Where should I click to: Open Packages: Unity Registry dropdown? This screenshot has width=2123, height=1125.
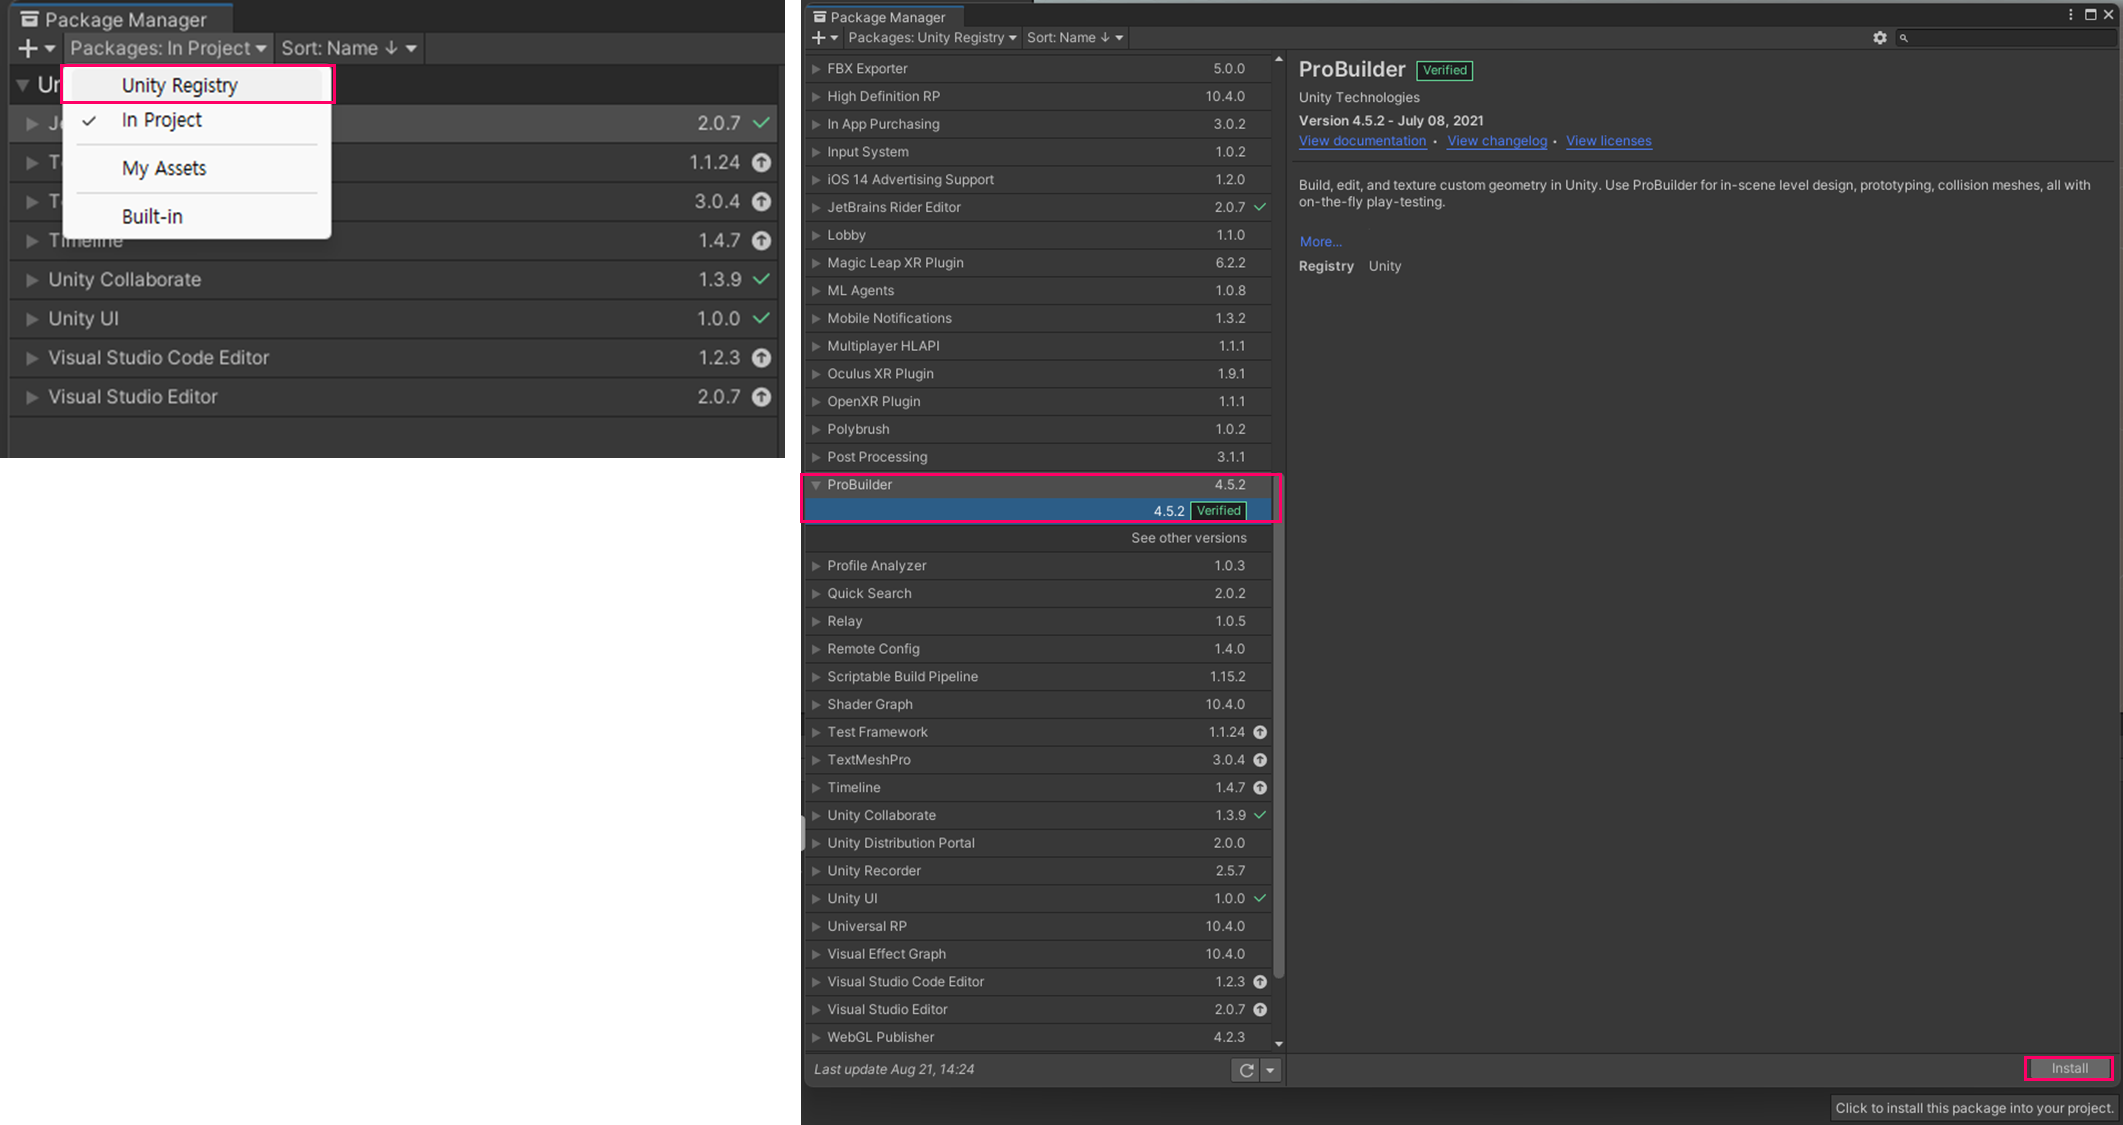(931, 38)
